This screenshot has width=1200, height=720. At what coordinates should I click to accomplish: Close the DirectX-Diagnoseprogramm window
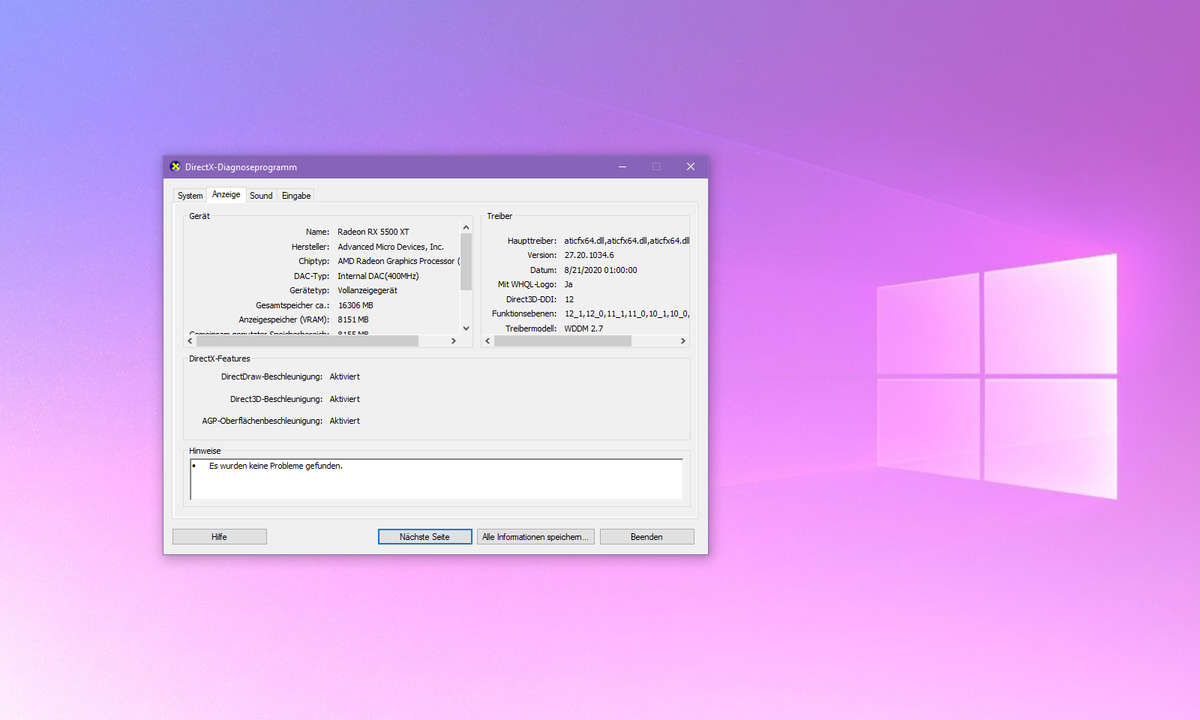click(690, 167)
